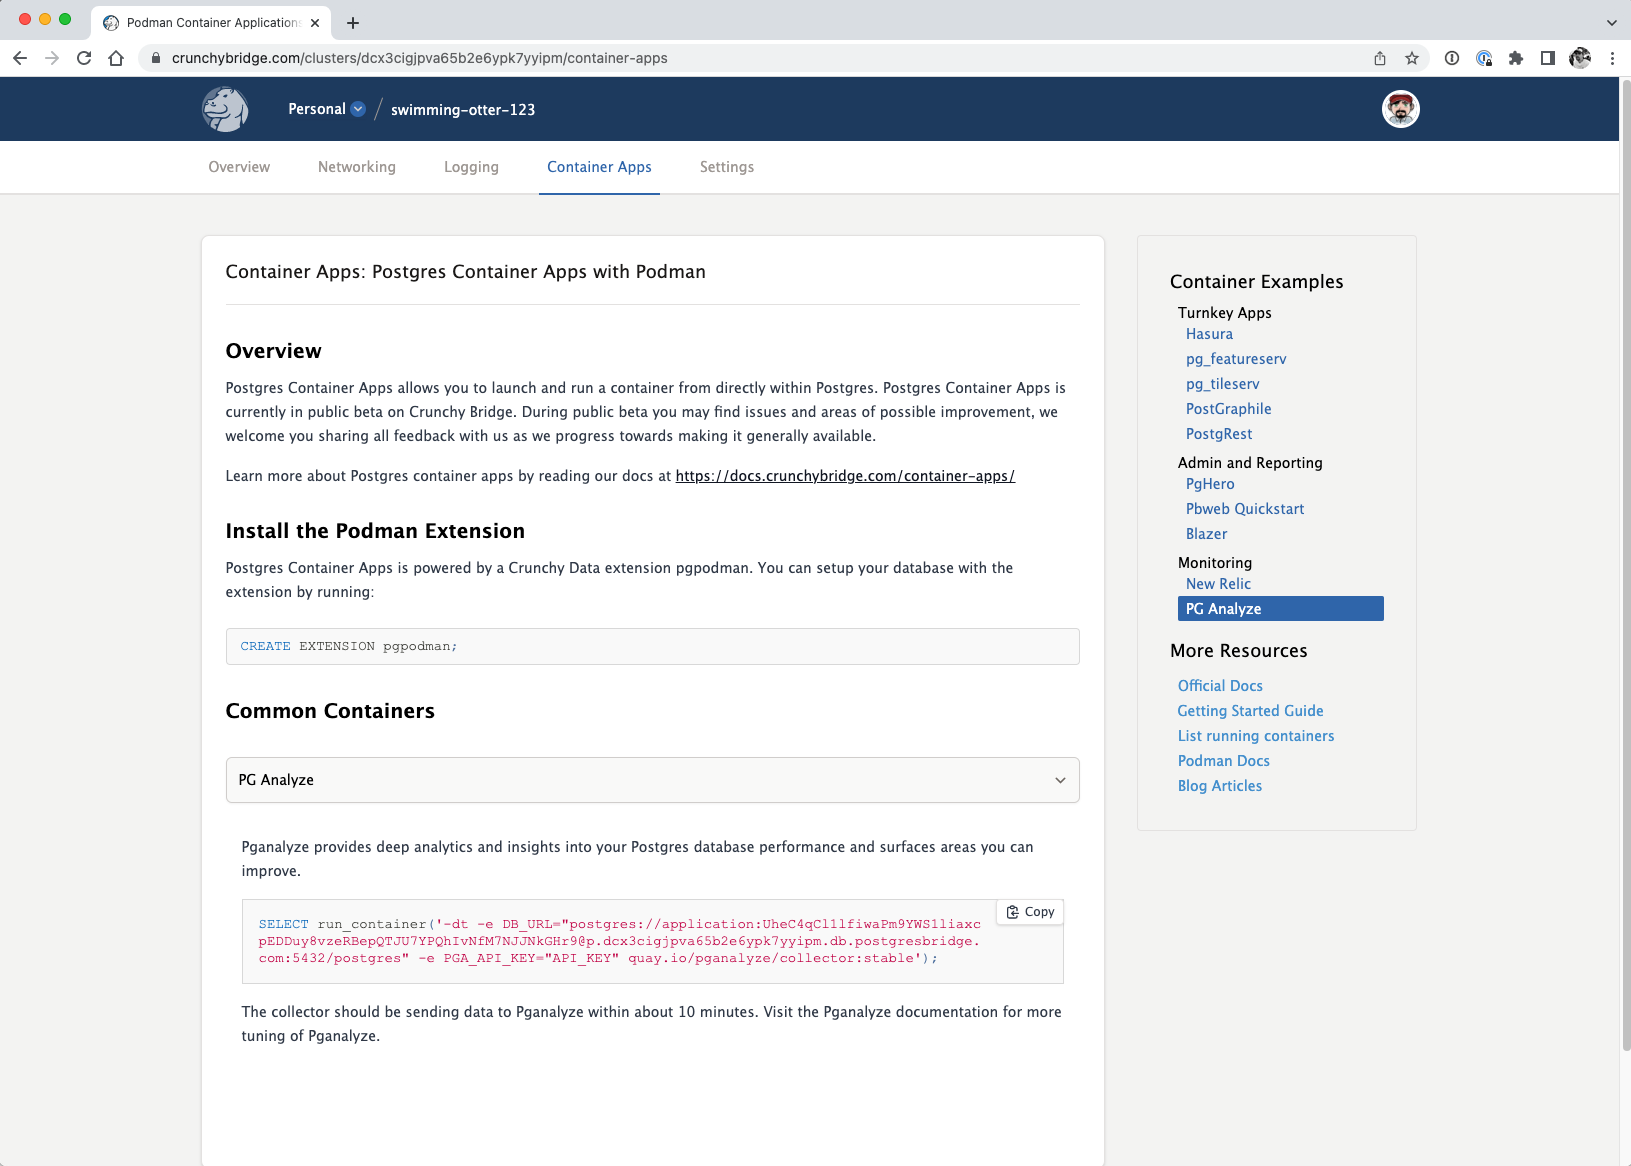Screen dimensions: 1631x1166
Task: Click the Admin and Reporting heading
Action: point(1250,463)
